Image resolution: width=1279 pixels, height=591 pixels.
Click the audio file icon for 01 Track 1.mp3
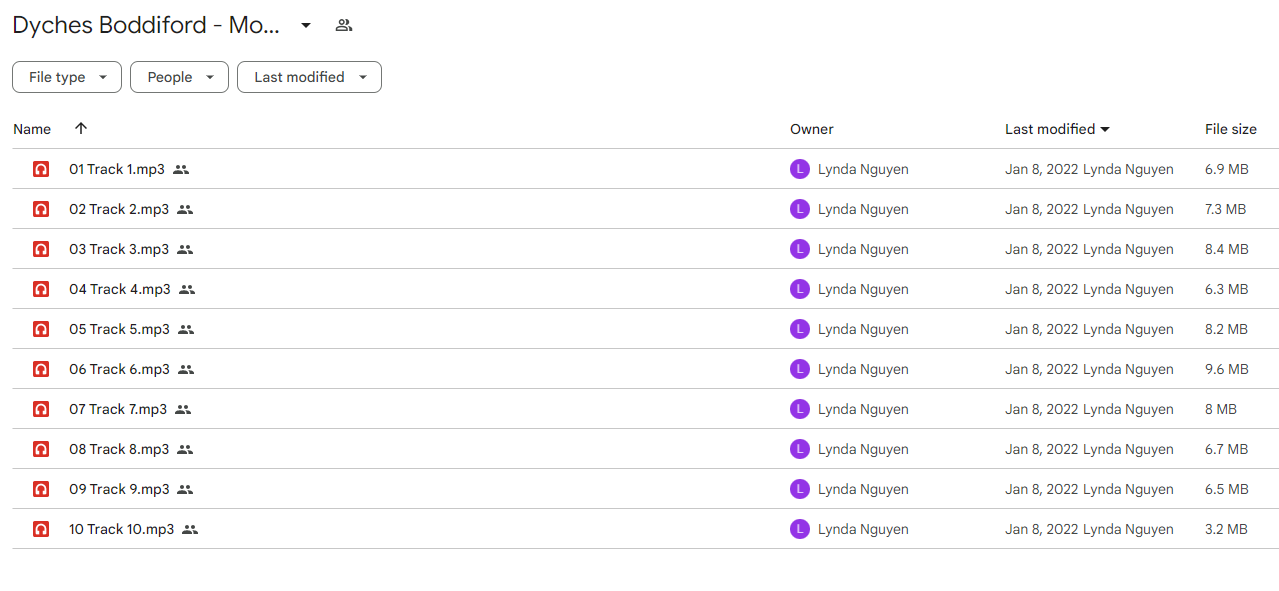[x=41, y=169]
